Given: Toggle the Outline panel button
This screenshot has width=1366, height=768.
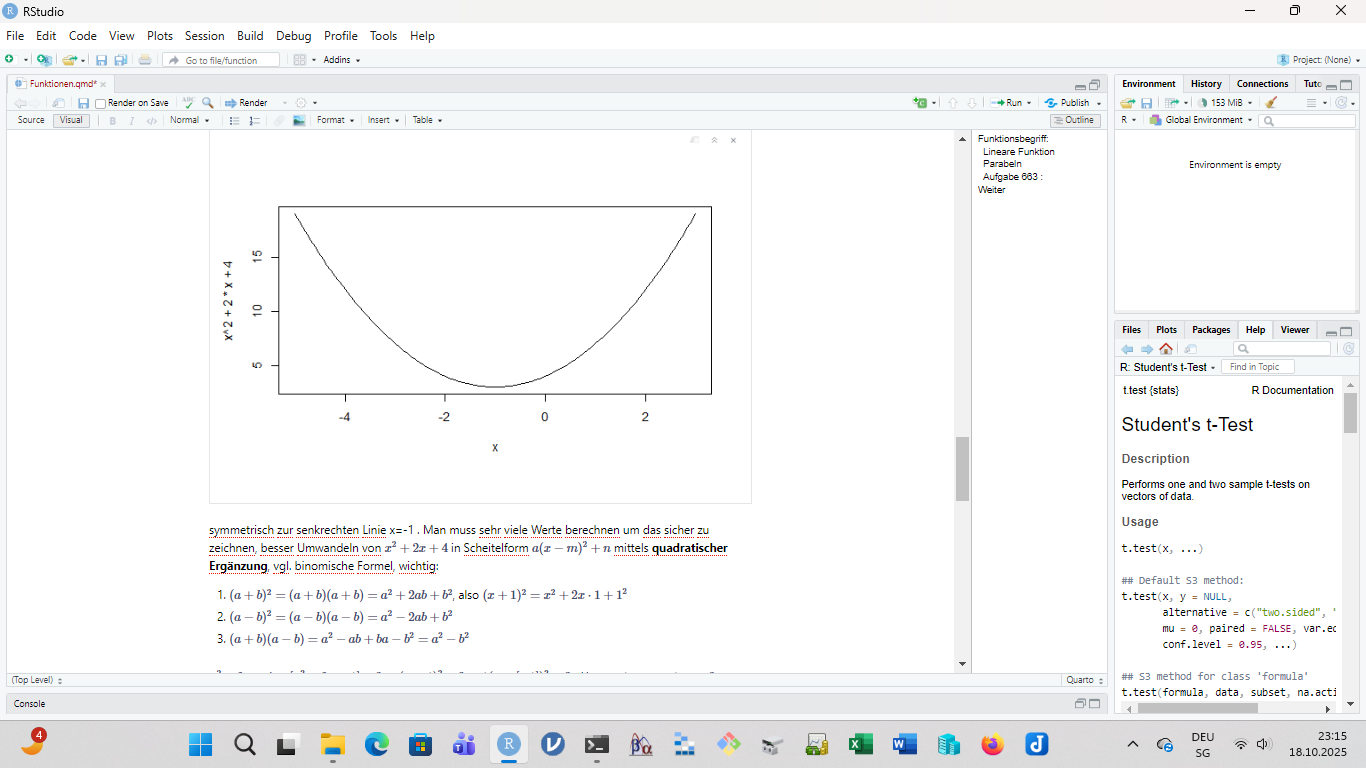Looking at the screenshot, I should pos(1075,120).
